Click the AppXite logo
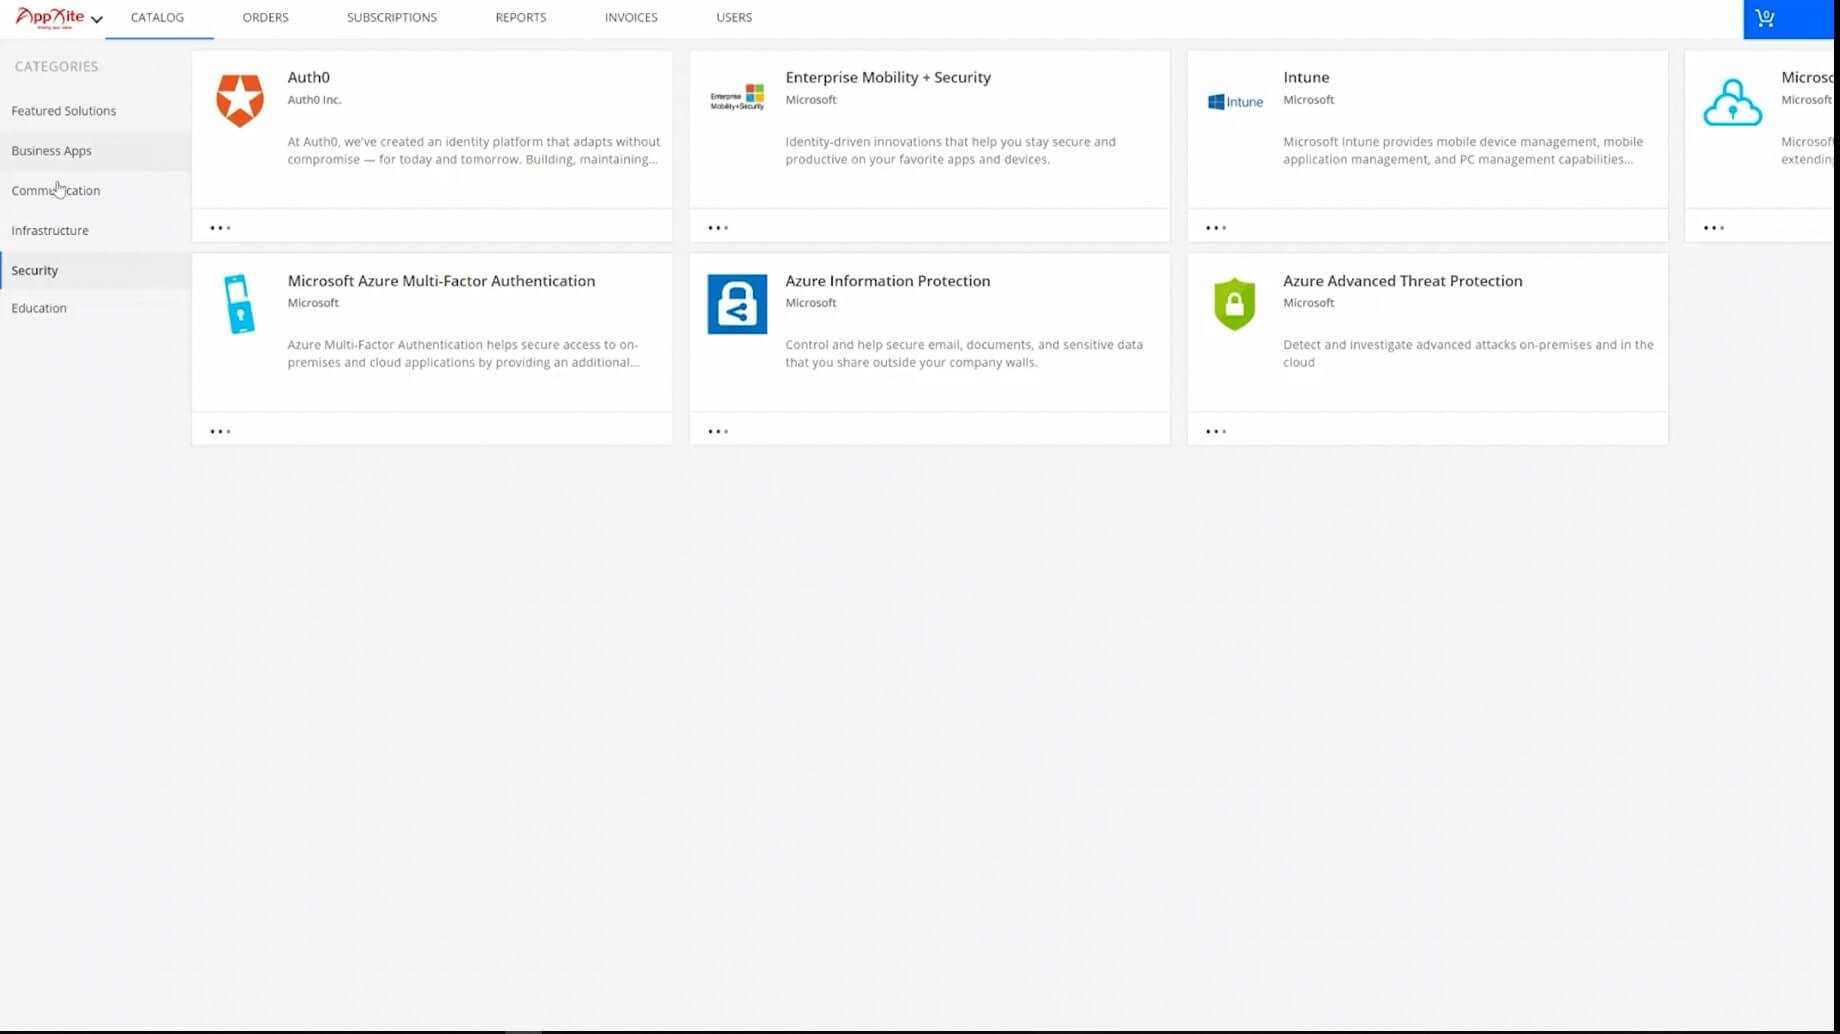 point(50,17)
